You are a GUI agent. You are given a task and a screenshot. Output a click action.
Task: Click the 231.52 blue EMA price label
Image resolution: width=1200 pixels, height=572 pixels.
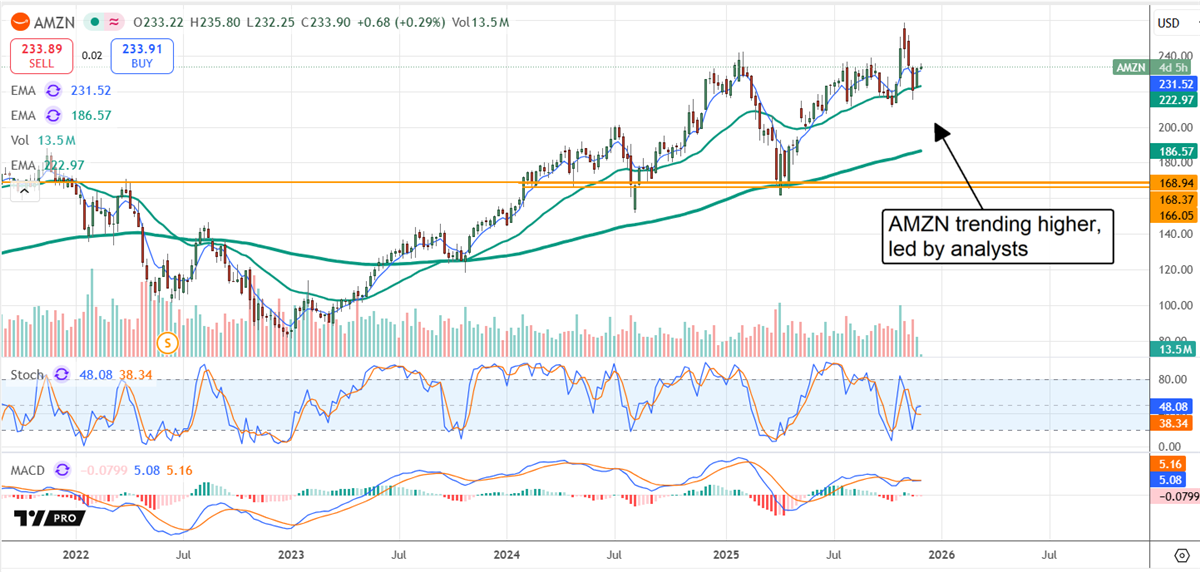coord(1174,85)
